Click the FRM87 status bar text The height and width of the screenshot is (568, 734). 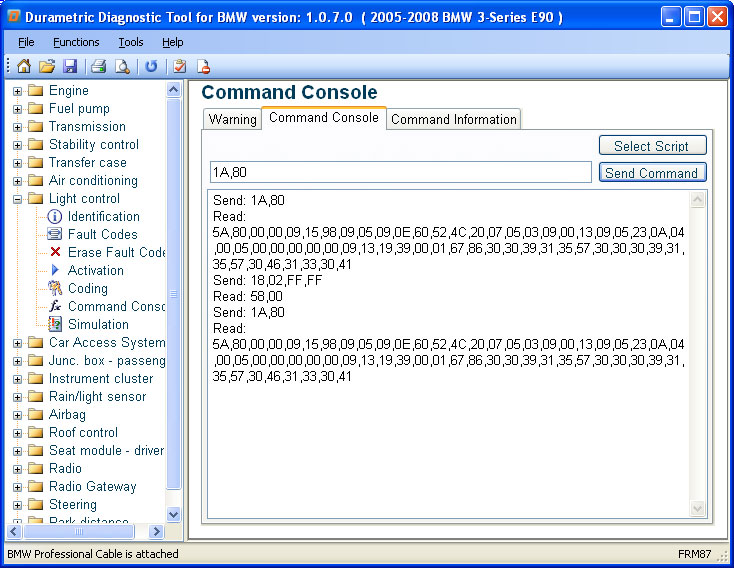click(694, 554)
